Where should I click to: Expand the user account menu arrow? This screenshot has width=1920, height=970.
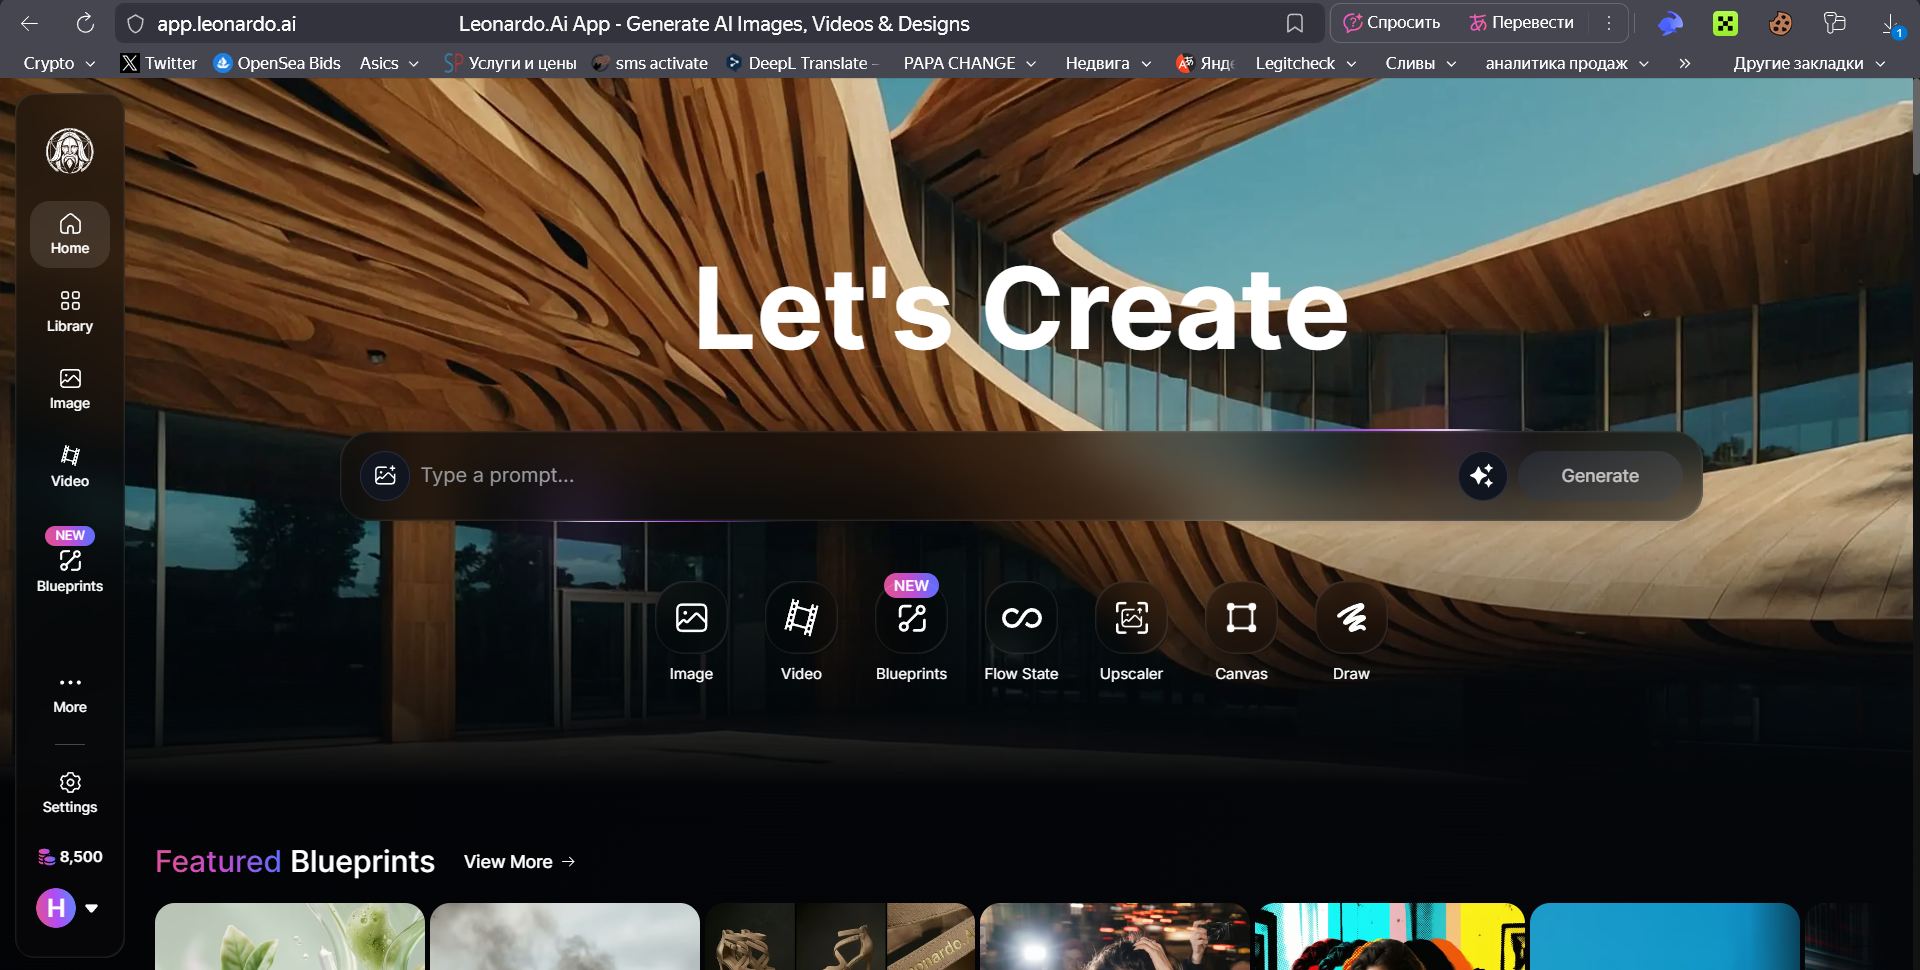click(92, 908)
